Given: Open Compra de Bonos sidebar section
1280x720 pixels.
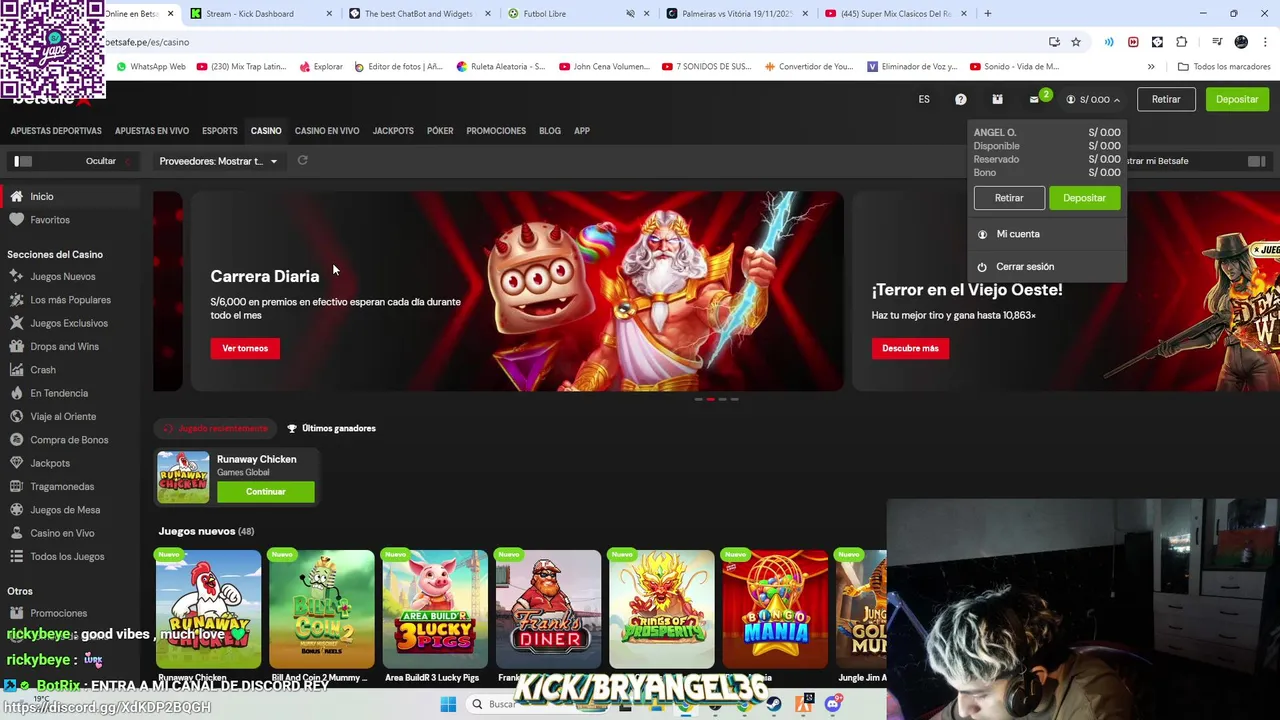Looking at the screenshot, I should (x=70, y=440).
